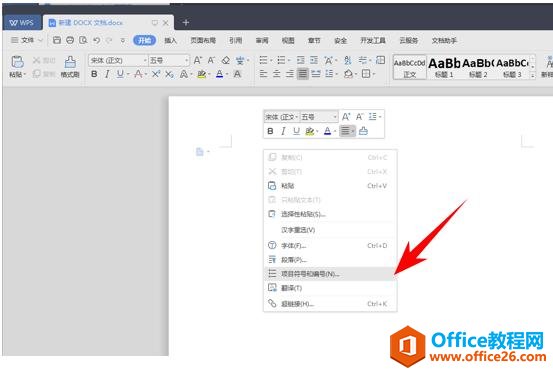This screenshot has width=553, height=374.
Task: Expand the line spacing dropdown in ribbon
Action: coord(337,74)
